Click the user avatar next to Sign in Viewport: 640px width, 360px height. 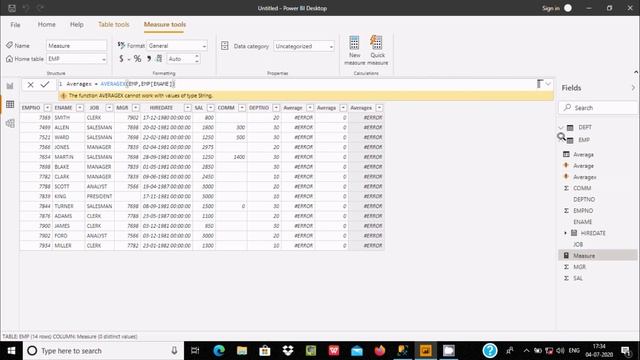568,8
